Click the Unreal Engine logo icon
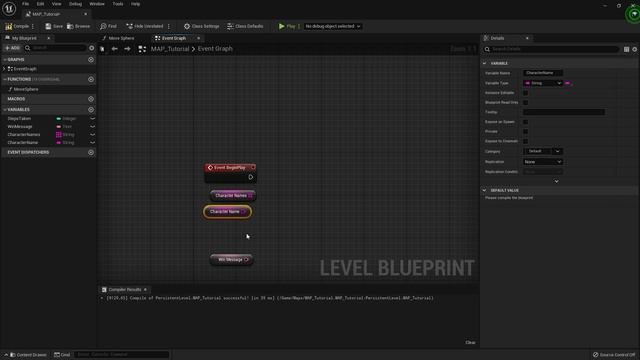This screenshot has height=360, width=640. click(x=9, y=8)
